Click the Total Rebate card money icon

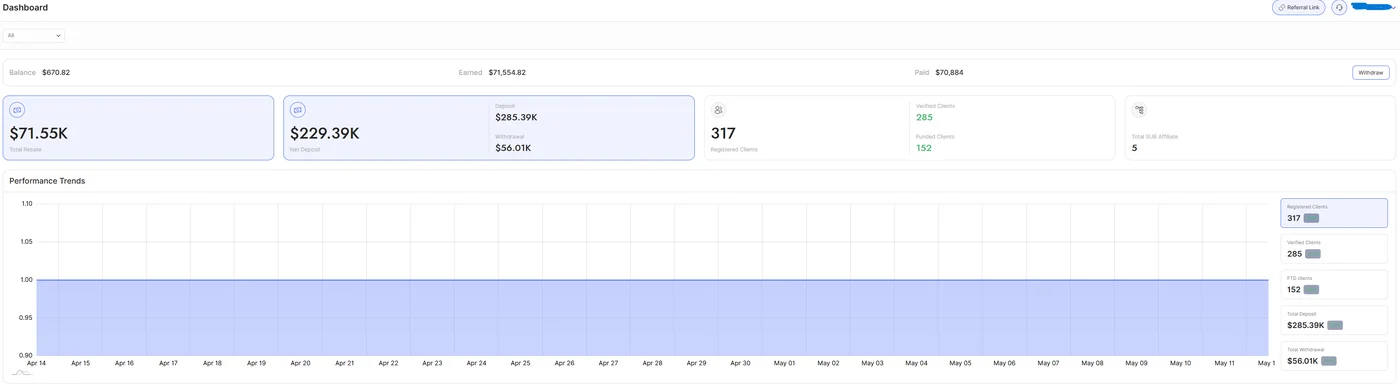click(x=17, y=110)
